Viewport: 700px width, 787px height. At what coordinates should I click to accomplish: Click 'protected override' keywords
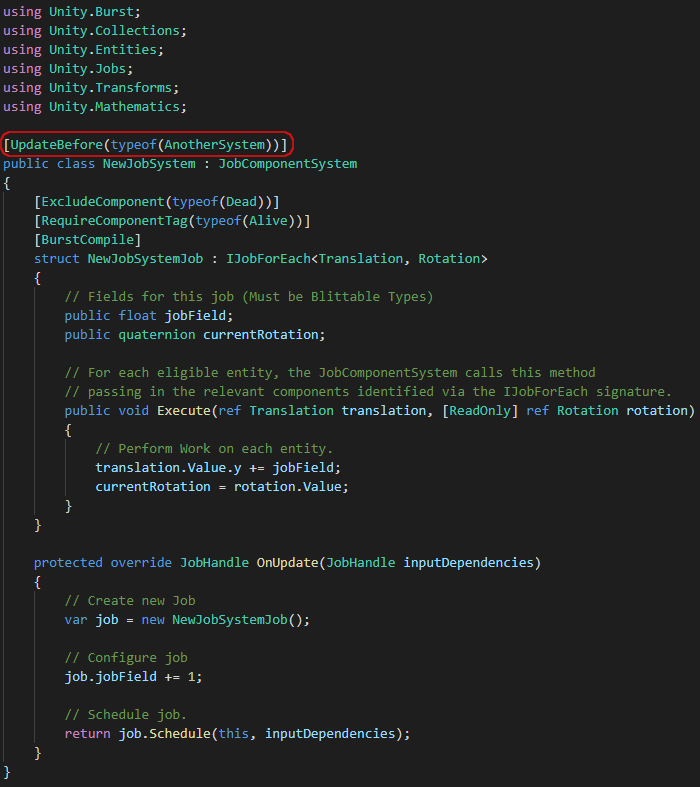103,563
